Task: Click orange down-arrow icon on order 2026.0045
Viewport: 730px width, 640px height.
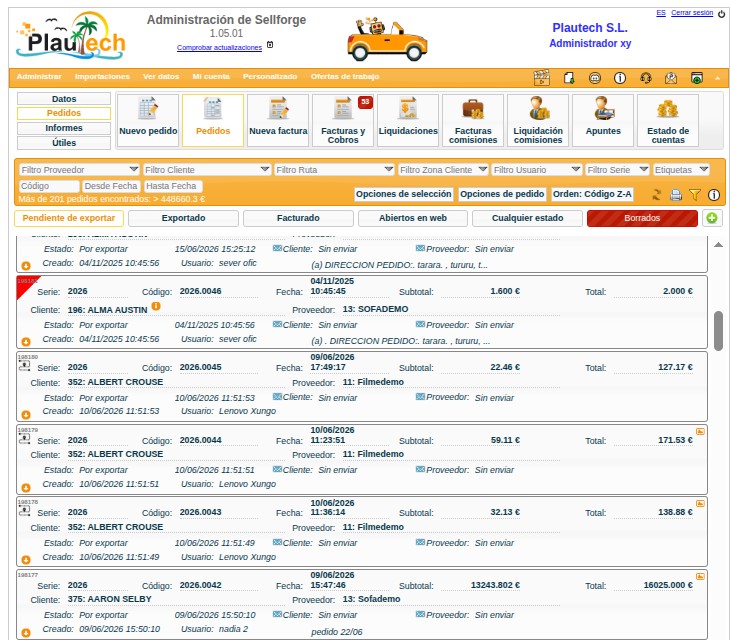Action: point(26,414)
